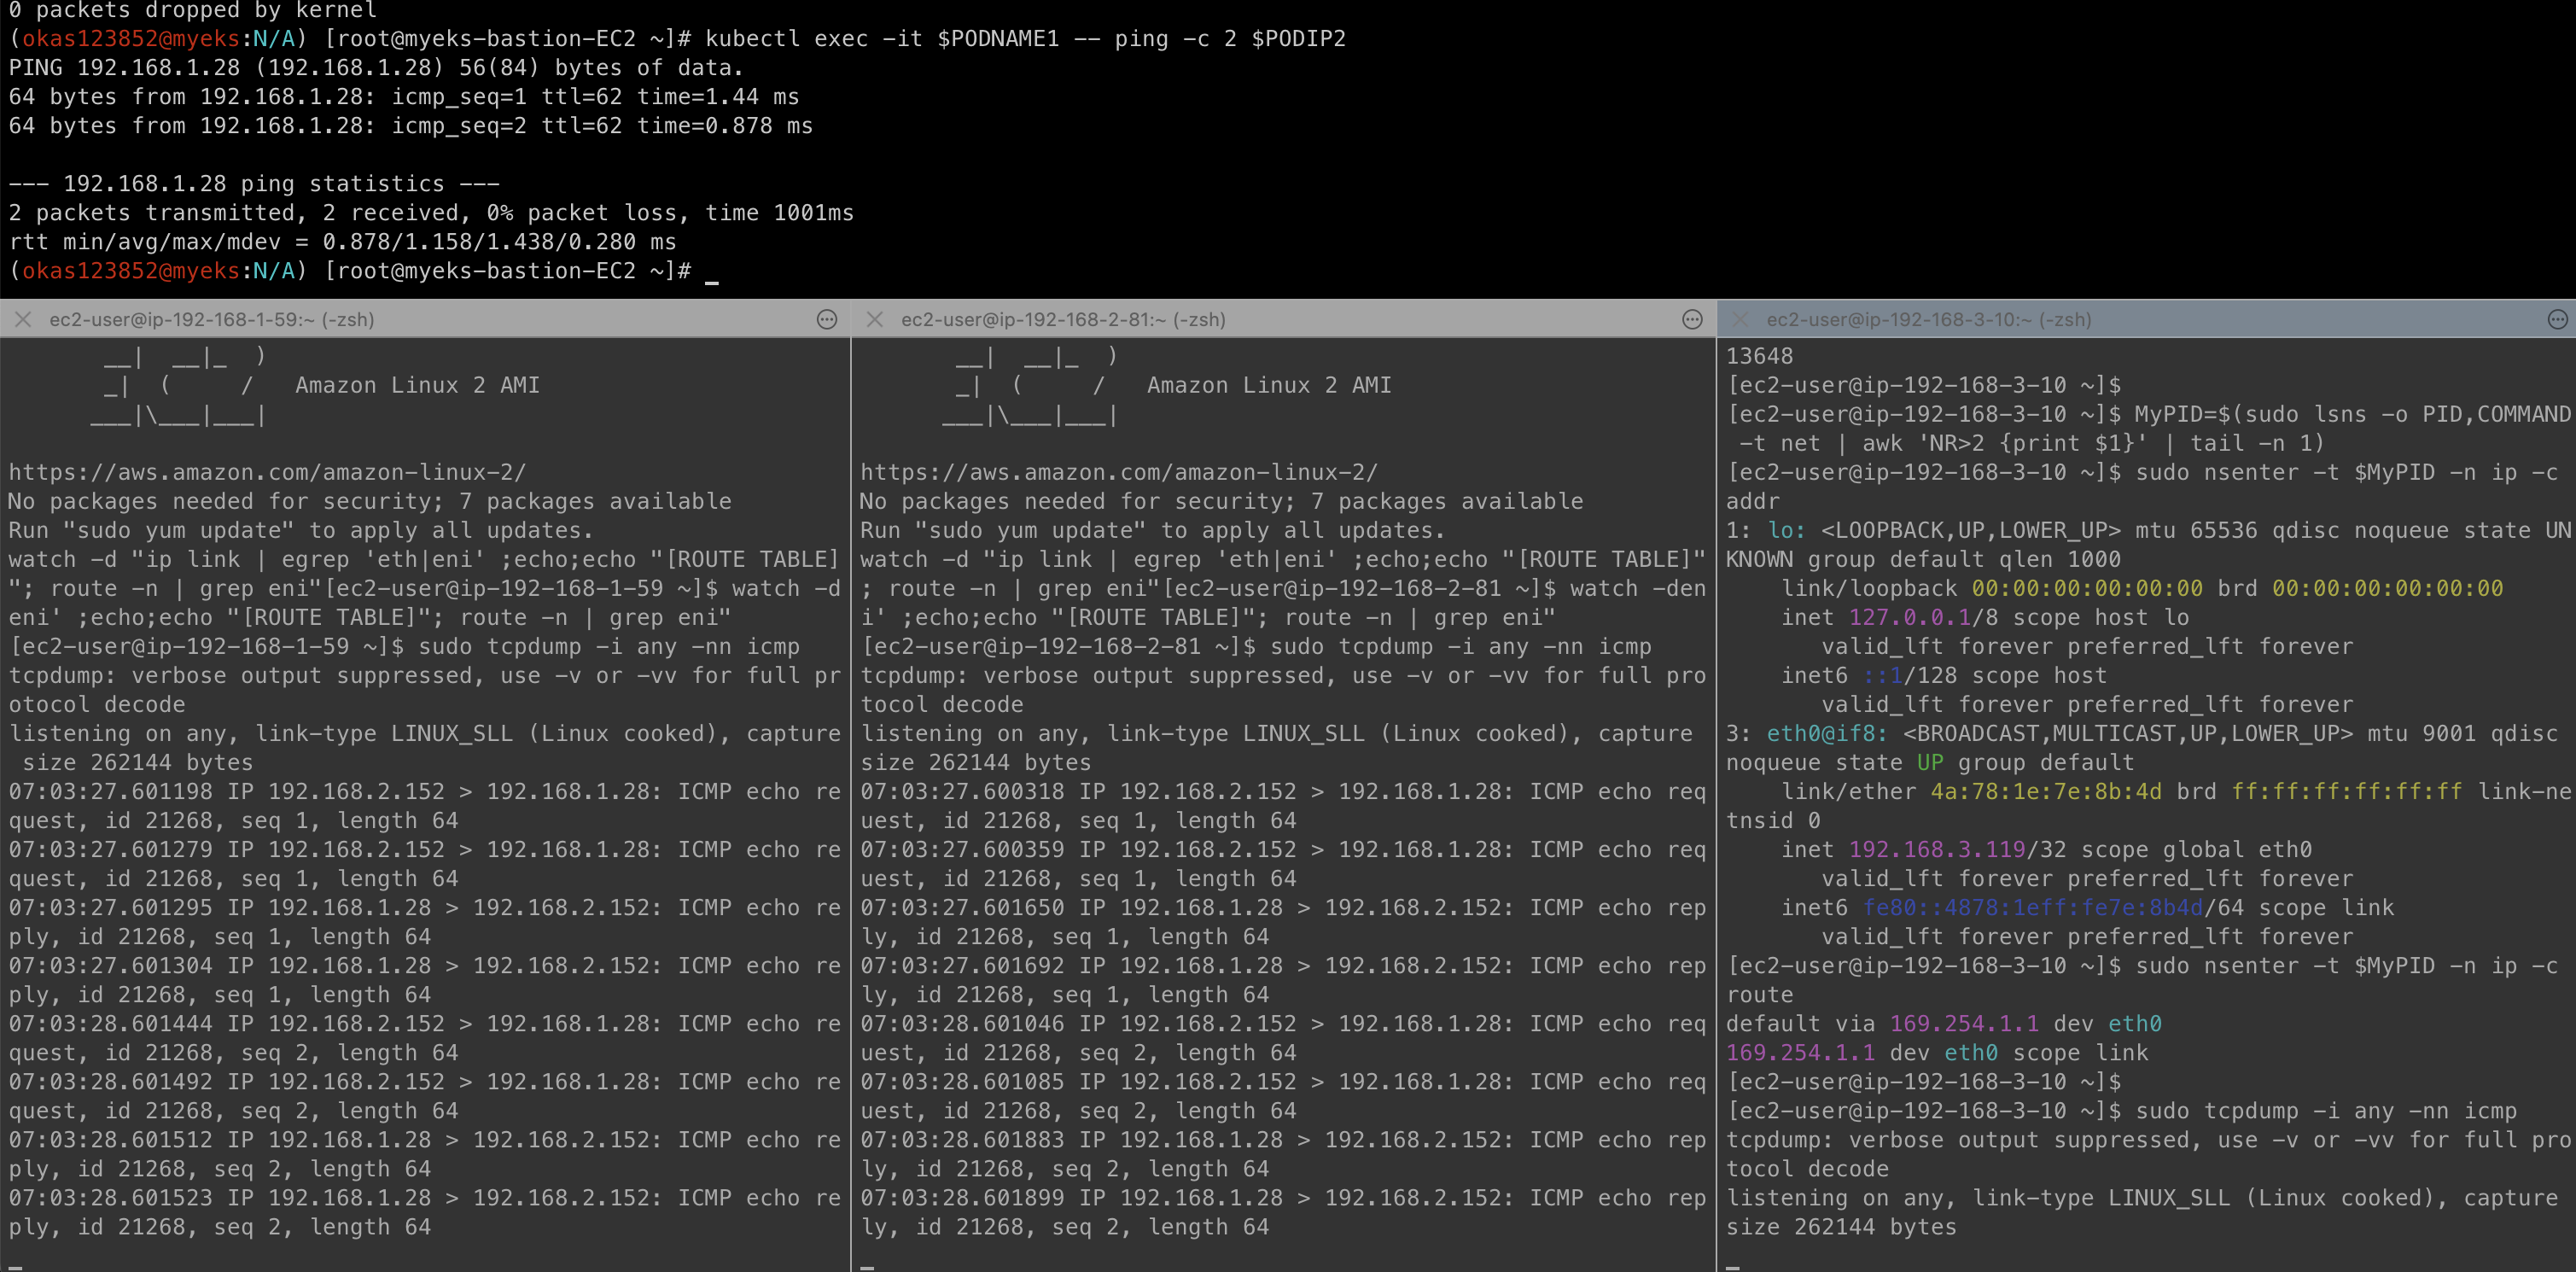The width and height of the screenshot is (2576, 1272).
Task: Click the eth0@if8 interface name
Action: coord(1826,734)
